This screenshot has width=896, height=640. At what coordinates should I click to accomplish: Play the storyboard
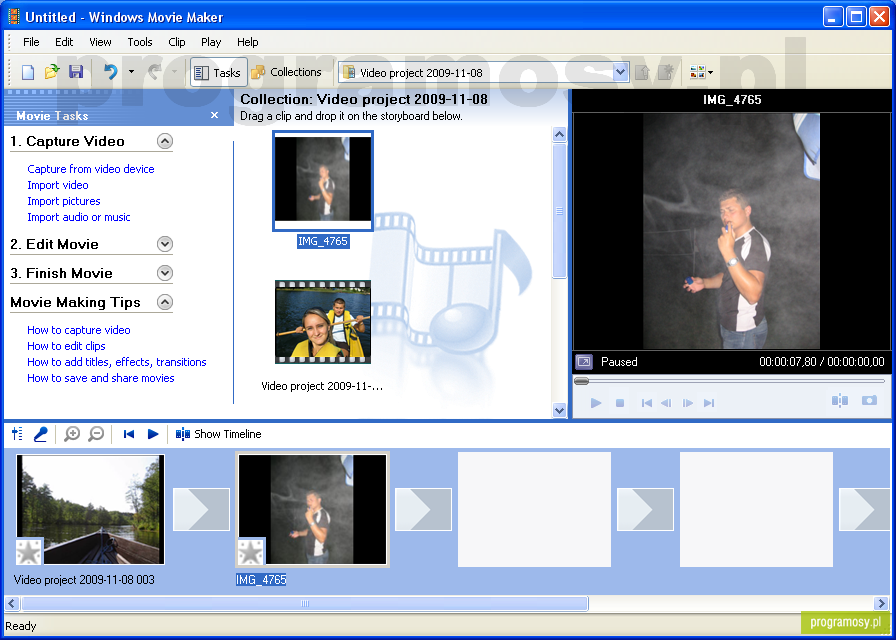(153, 434)
